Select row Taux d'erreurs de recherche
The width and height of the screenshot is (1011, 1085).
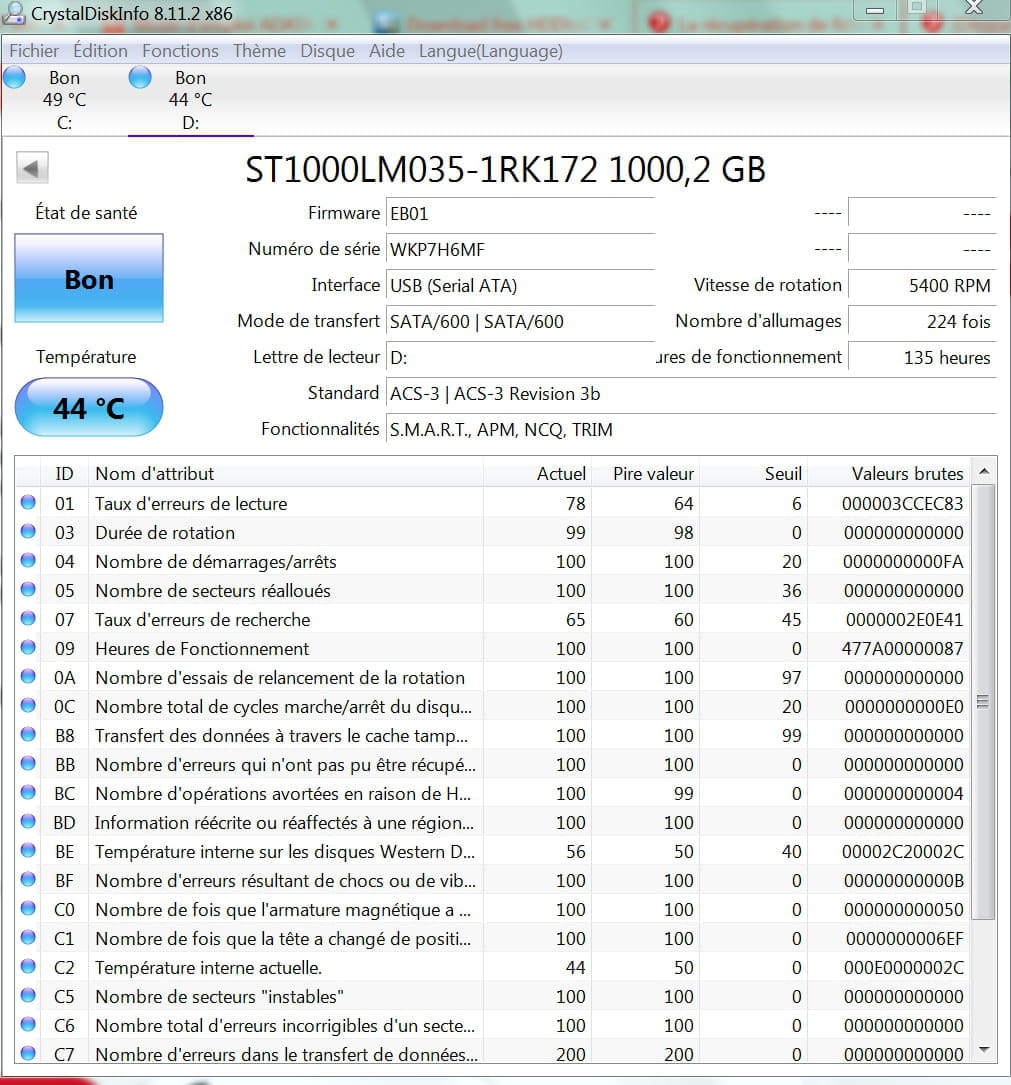click(x=492, y=619)
